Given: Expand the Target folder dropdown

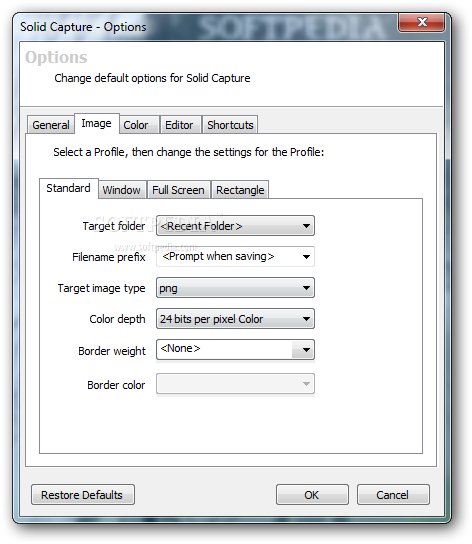Looking at the screenshot, I should [x=235, y=226].
